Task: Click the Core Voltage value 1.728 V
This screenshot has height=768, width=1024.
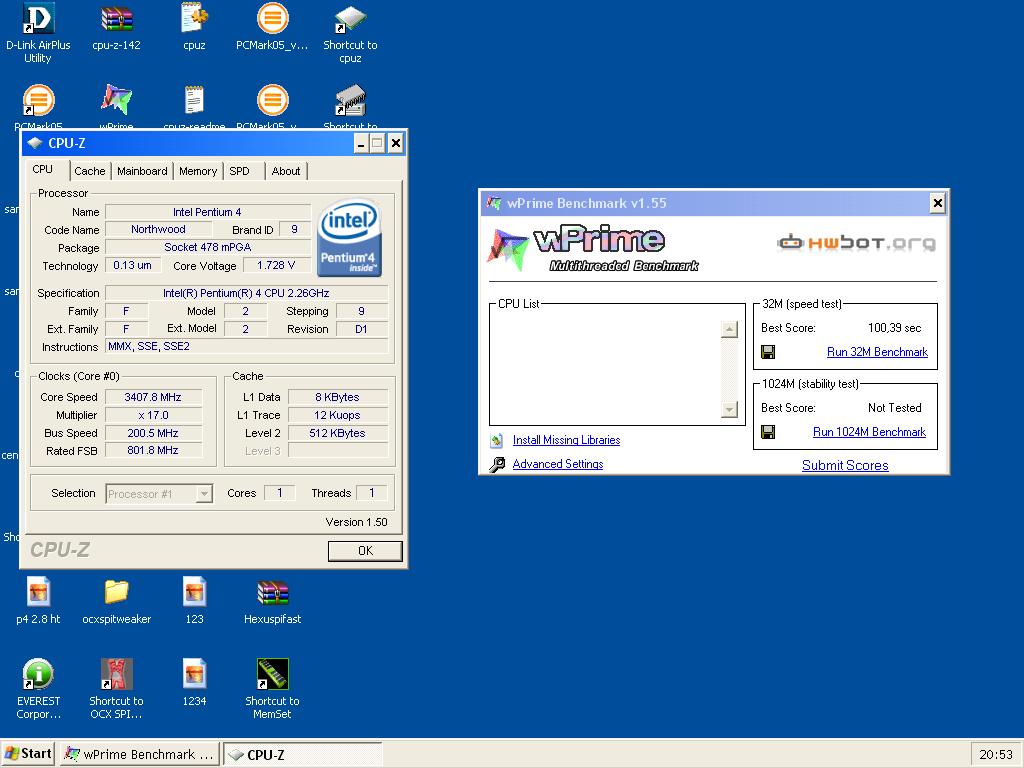Action: [x=276, y=265]
